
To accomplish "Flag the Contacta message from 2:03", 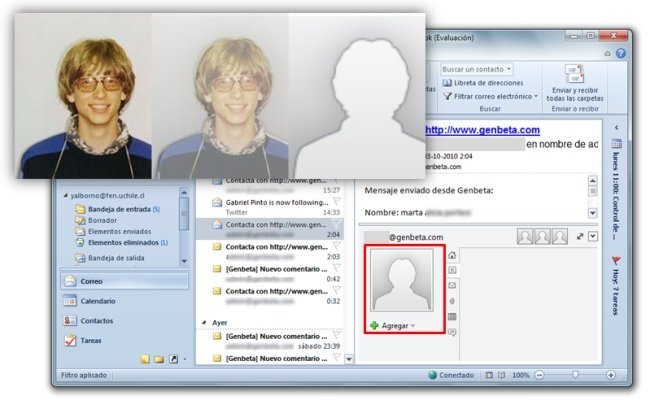I will click(337, 246).
